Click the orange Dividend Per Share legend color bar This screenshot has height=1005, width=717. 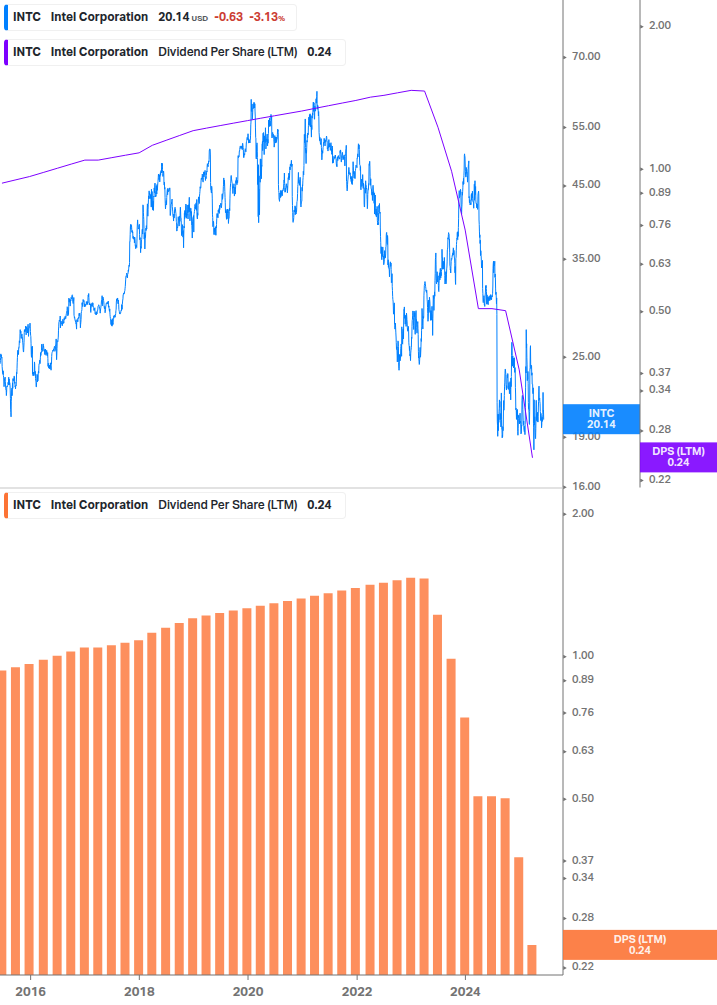point(6,505)
